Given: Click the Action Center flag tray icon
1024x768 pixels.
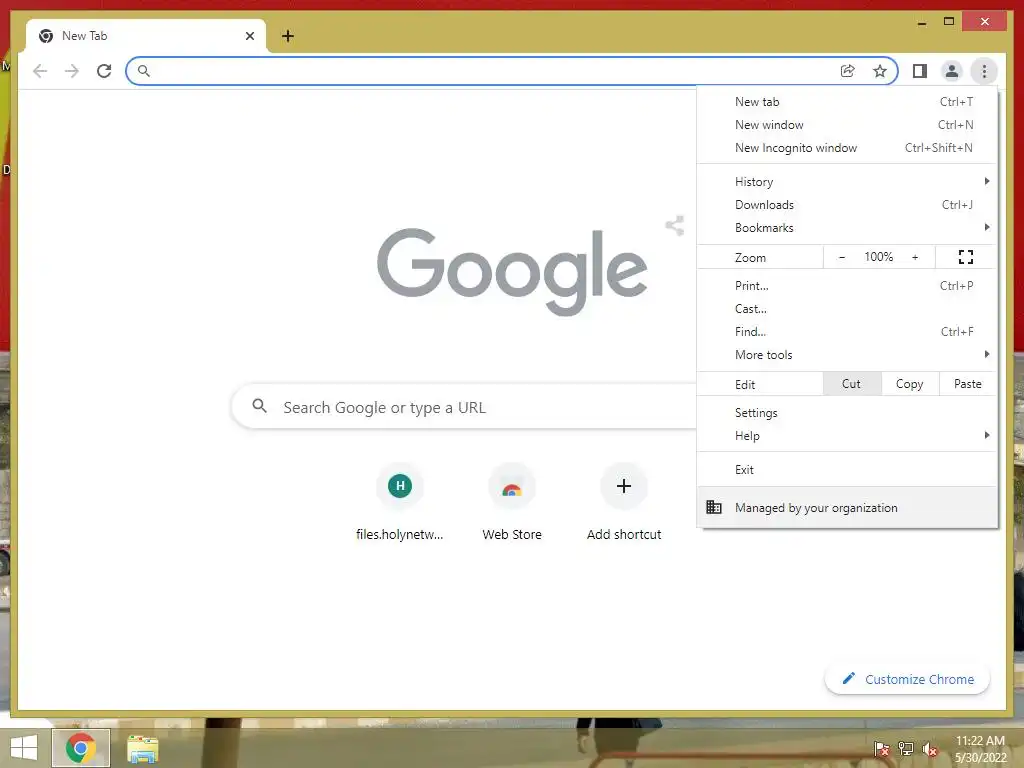Looking at the screenshot, I should coord(881,748).
